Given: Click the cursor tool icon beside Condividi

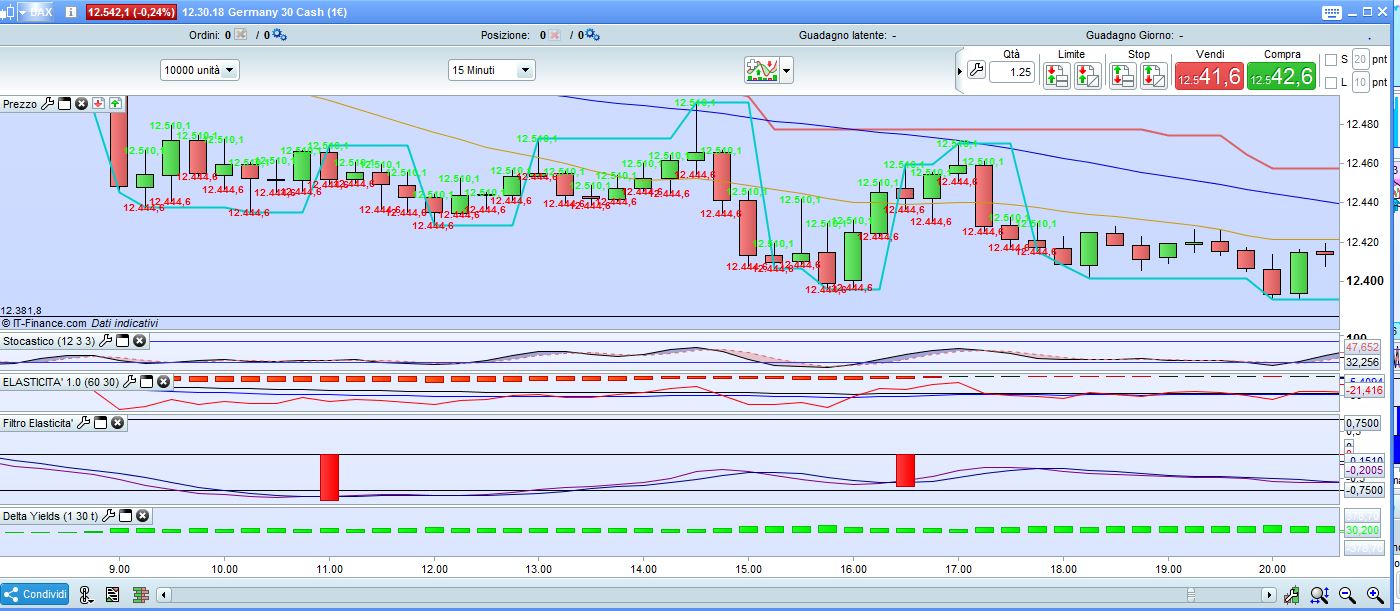Looking at the screenshot, I should pos(87,595).
